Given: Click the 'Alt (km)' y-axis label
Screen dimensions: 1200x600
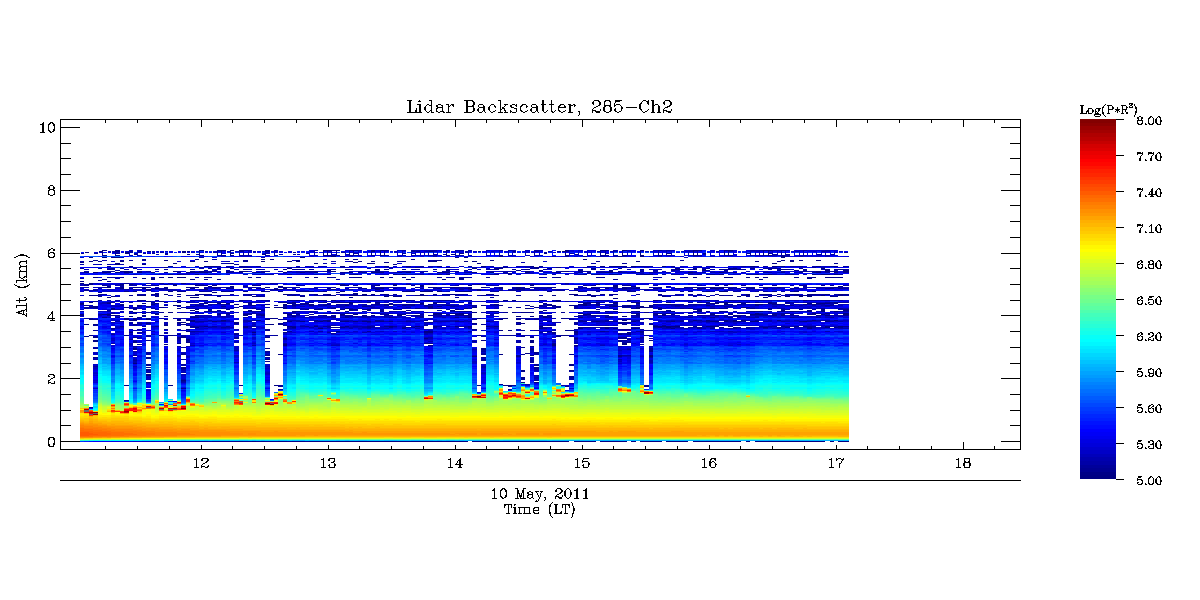Looking at the screenshot, I should point(23,284).
